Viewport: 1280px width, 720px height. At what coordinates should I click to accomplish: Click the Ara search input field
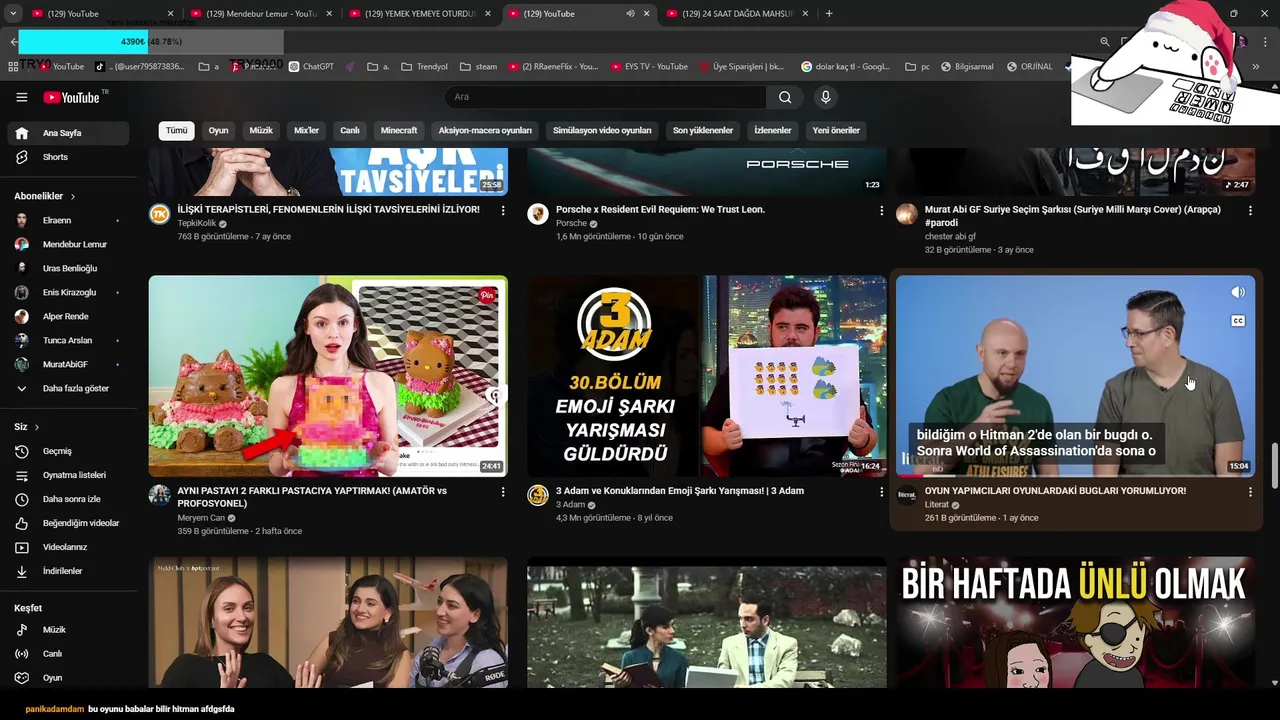click(x=605, y=97)
